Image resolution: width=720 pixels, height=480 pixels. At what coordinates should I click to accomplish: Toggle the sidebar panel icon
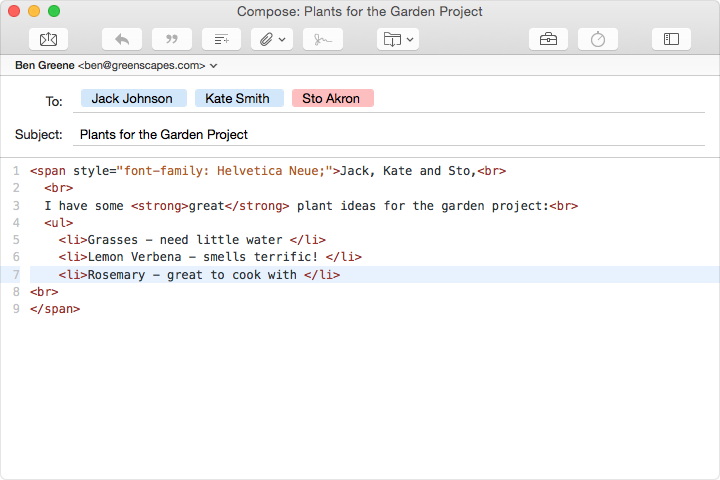pos(671,39)
